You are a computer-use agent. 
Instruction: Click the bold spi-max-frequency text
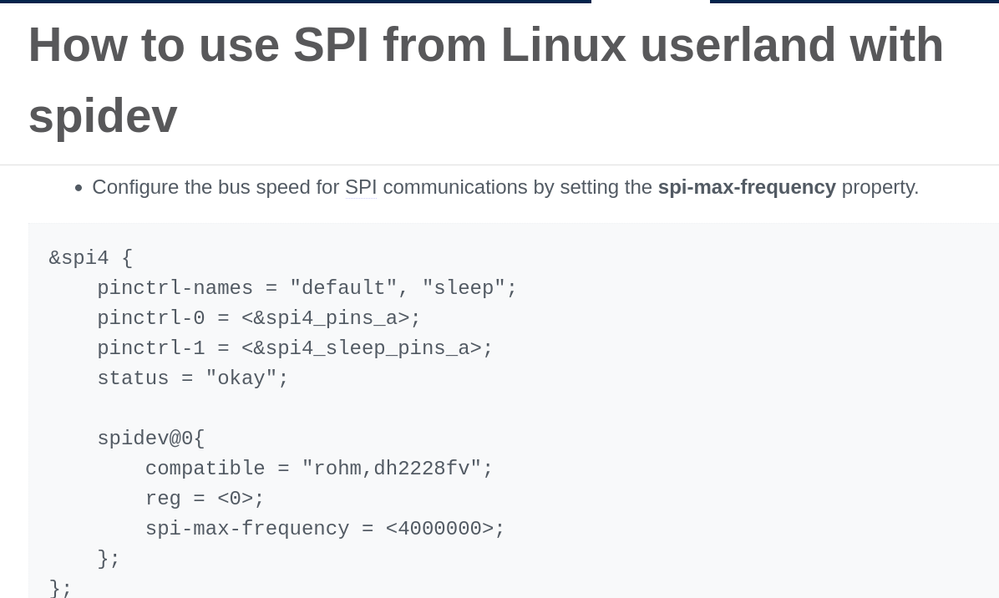[x=746, y=187]
